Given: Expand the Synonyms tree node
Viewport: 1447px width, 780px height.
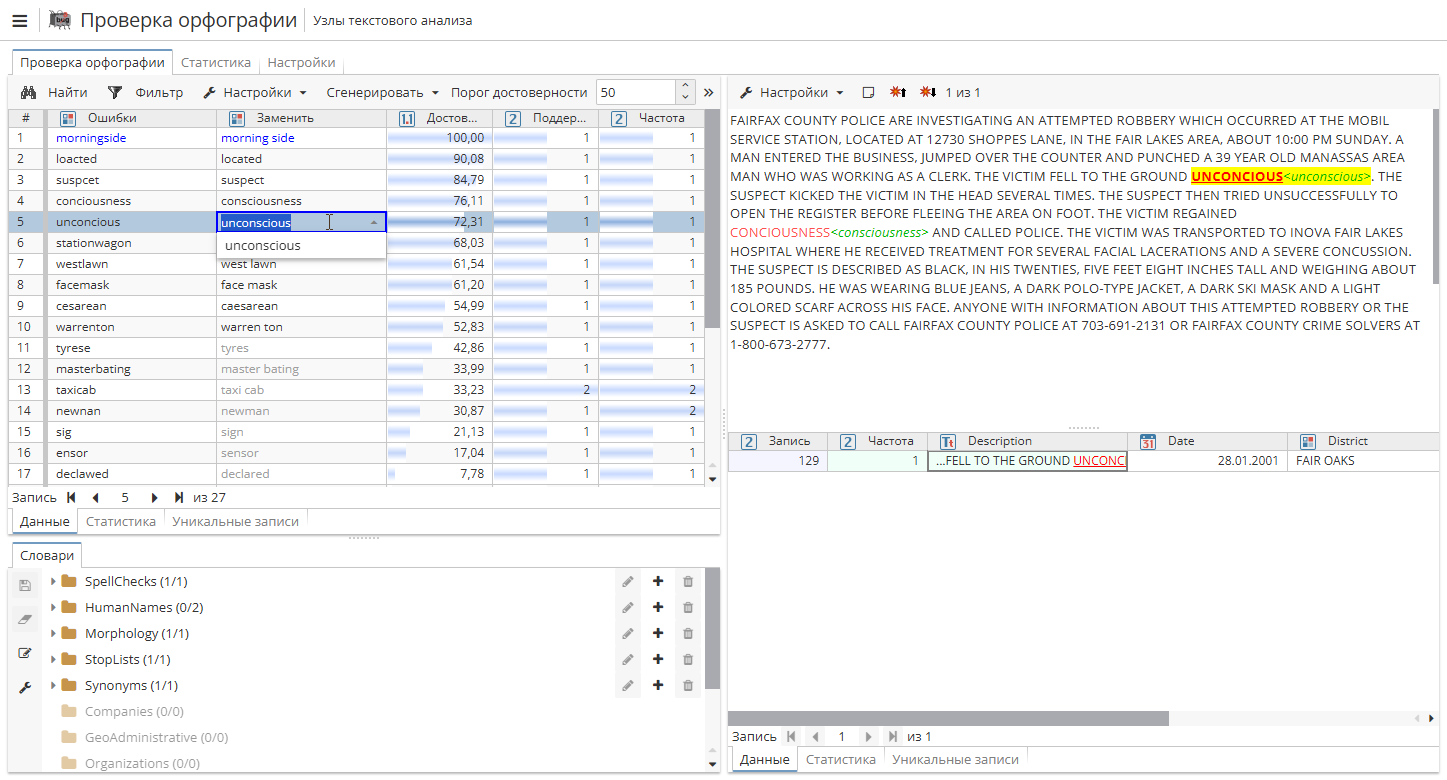Looking at the screenshot, I should (x=53, y=685).
